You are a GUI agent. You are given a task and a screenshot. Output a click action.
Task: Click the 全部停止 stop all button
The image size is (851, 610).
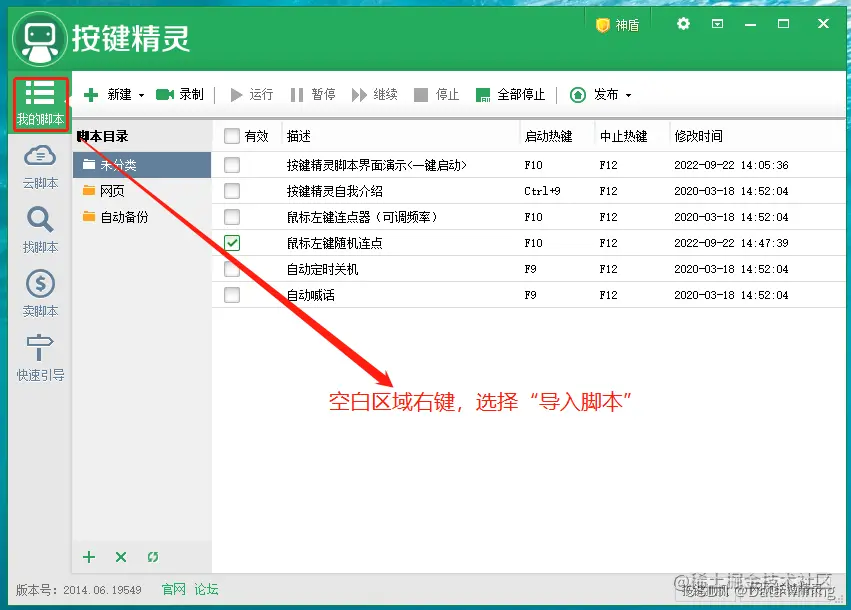coord(510,95)
